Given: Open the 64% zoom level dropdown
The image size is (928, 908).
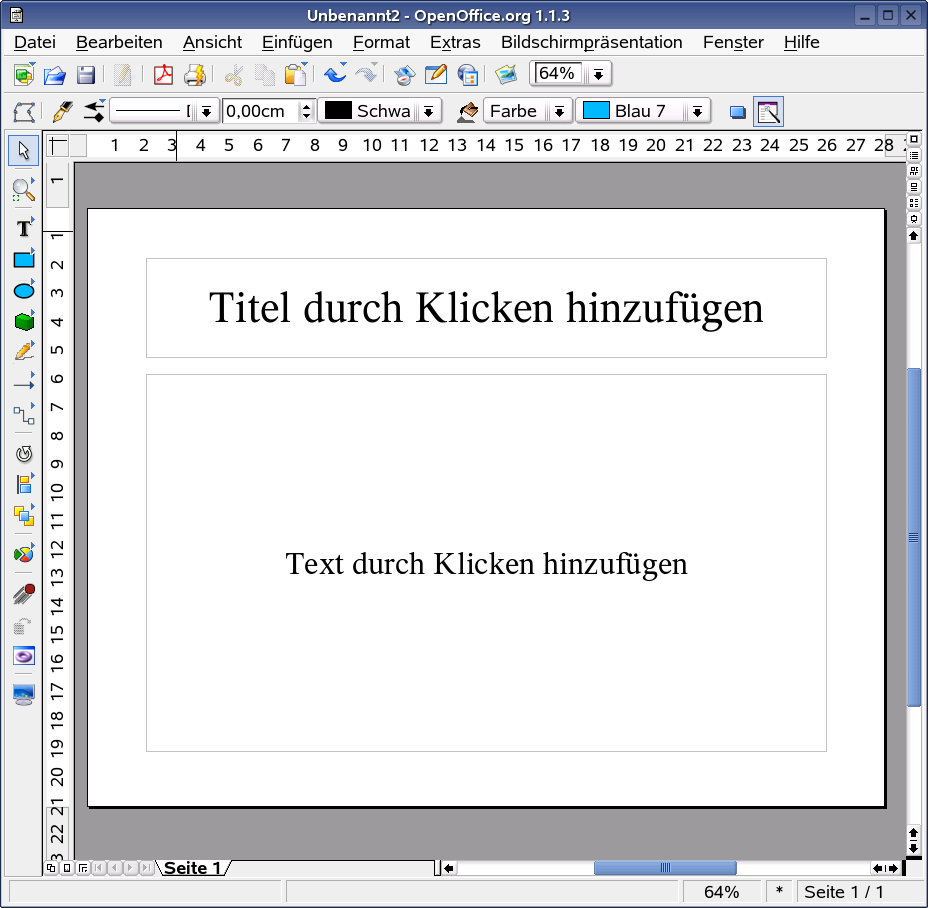Looking at the screenshot, I should (597, 73).
